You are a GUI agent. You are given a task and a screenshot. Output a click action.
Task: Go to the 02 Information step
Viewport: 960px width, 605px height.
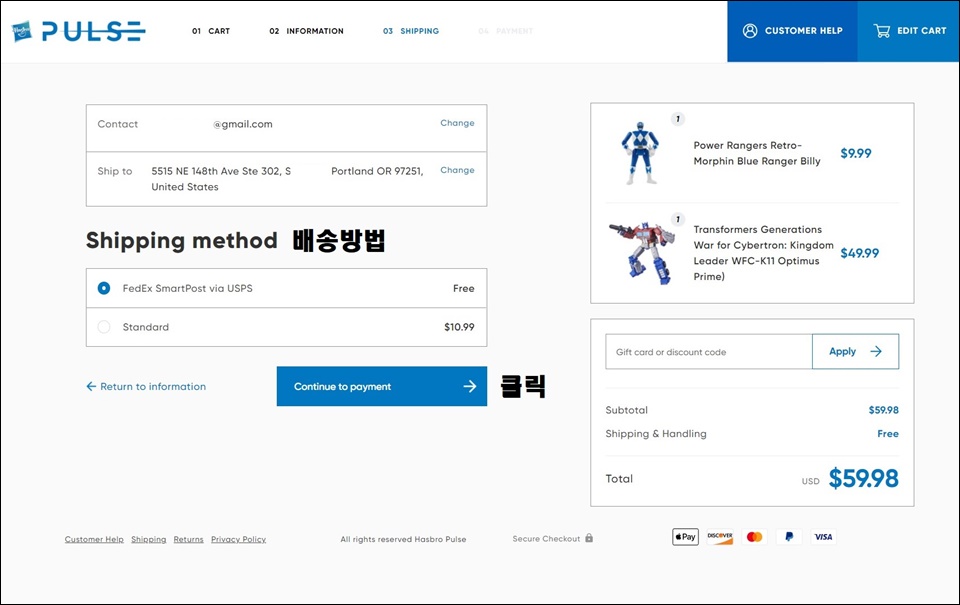pos(306,31)
